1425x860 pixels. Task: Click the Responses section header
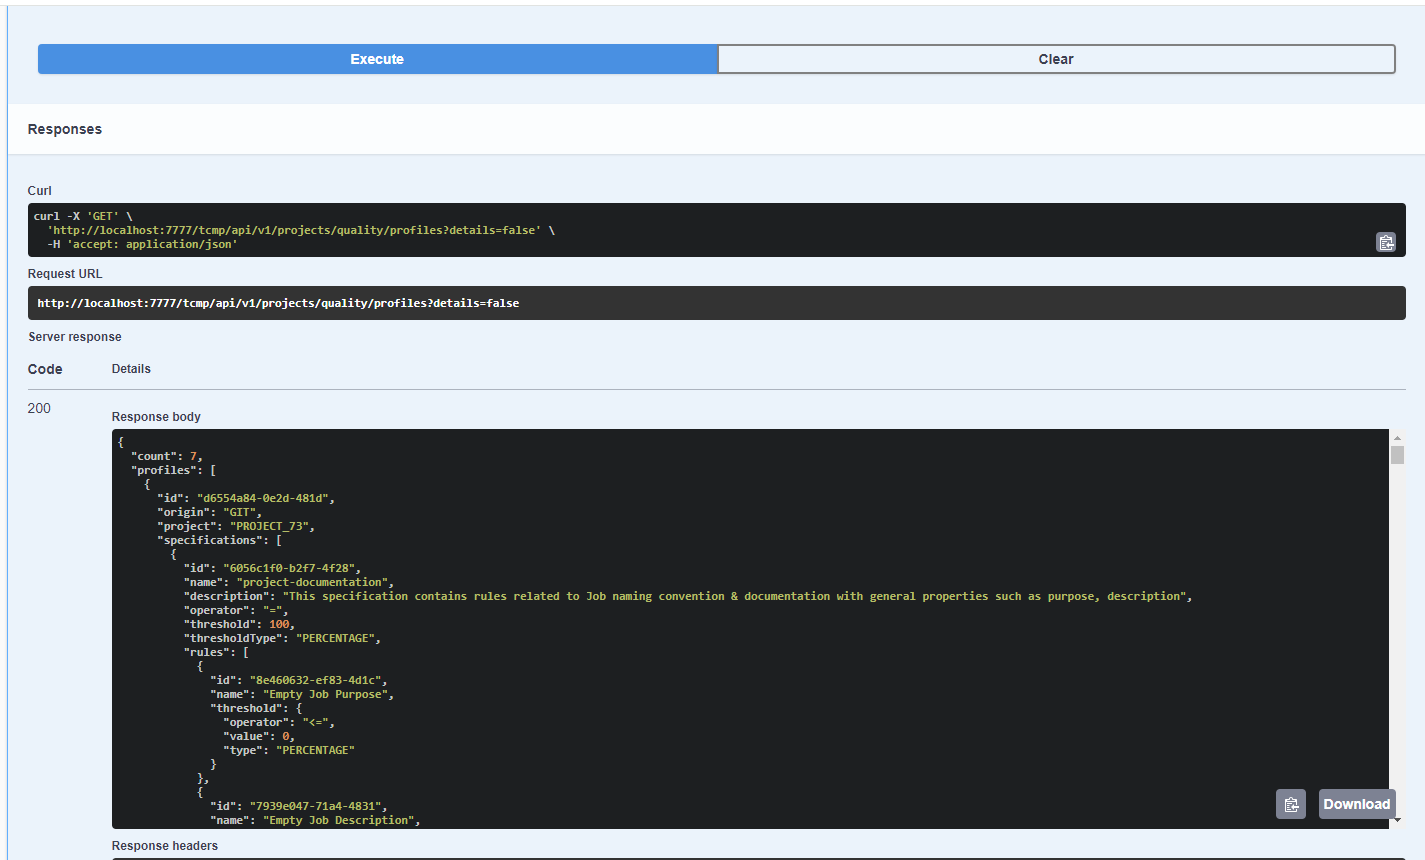point(64,129)
